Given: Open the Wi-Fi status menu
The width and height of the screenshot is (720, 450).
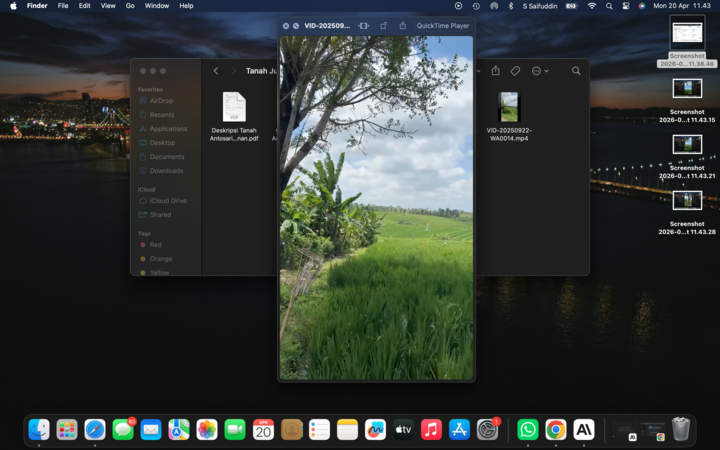Looking at the screenshot, I should [591, 6].
